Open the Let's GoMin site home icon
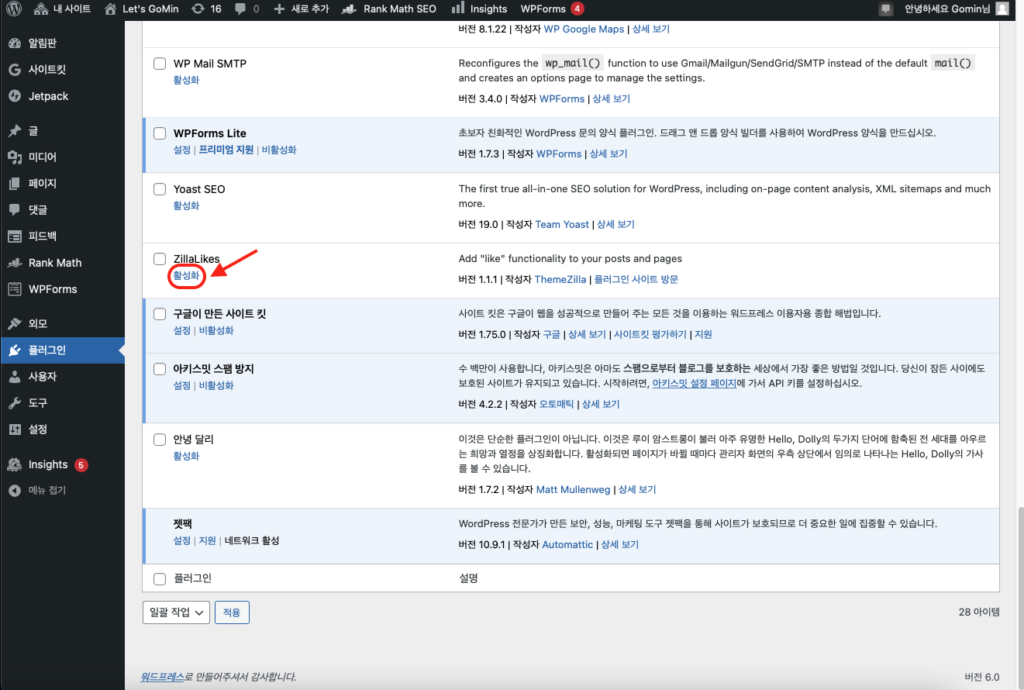Viewport: 1024px width, 690px height. click(x=110, y=8)
